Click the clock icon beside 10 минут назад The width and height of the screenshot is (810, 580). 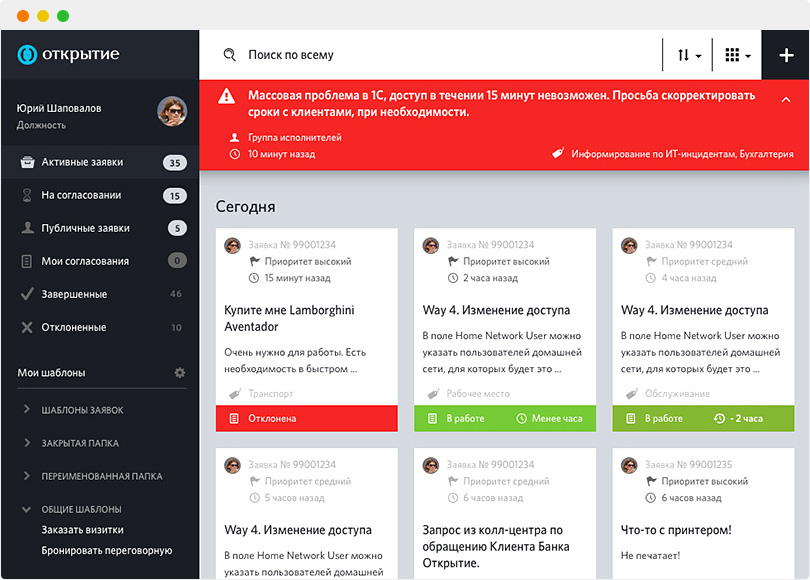[235, 154]
